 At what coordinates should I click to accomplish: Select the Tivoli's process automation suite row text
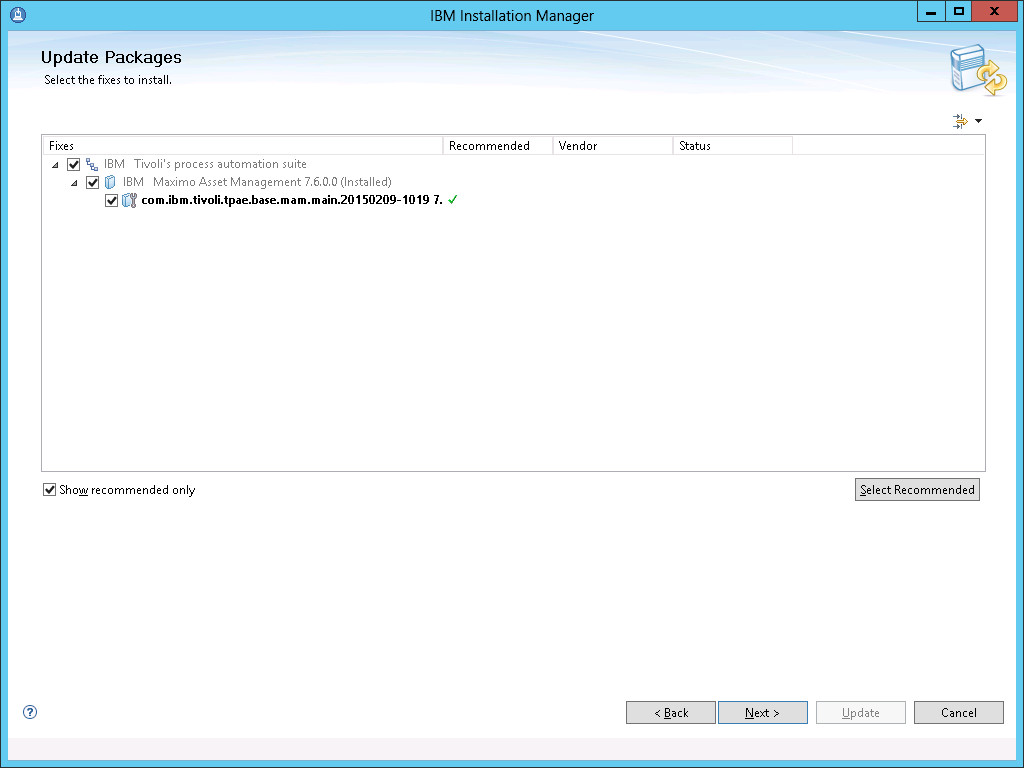(x=205, y=164)
